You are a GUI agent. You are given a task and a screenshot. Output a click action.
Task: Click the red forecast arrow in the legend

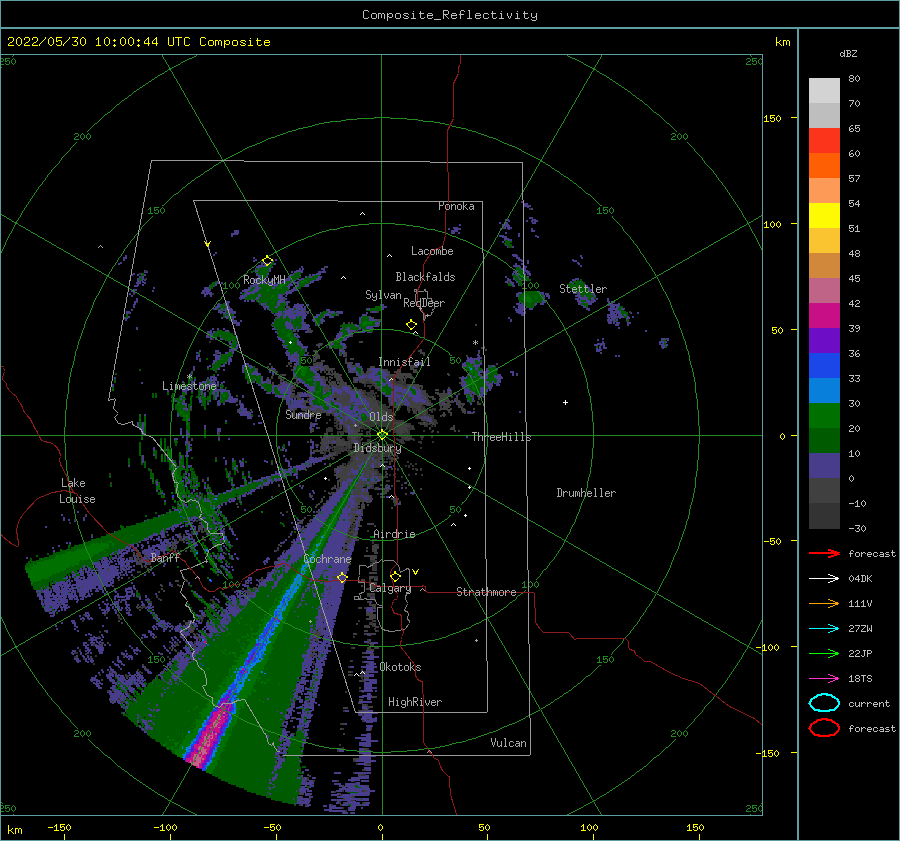pyautogui.click(x=824, y=553)
